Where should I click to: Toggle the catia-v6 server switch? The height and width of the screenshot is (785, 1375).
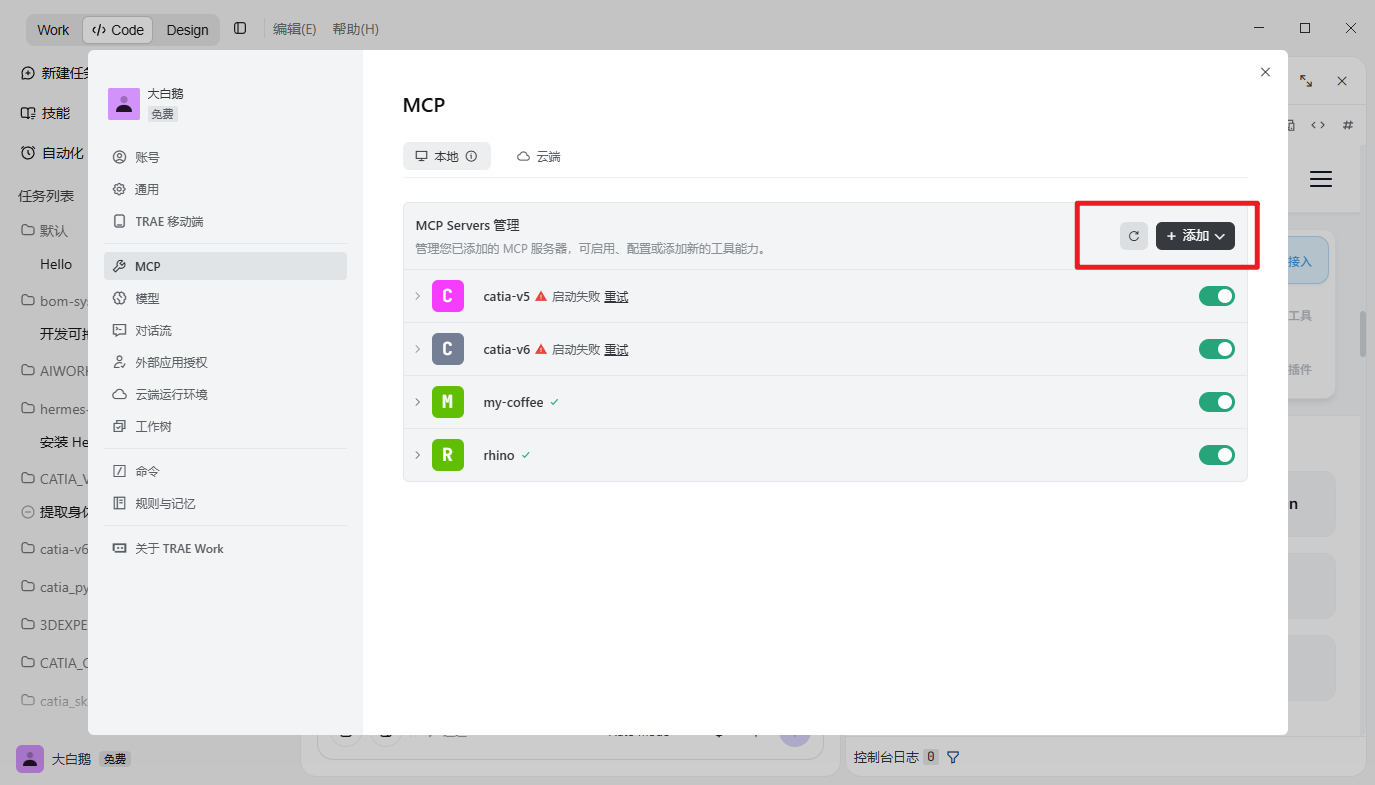1217,349
